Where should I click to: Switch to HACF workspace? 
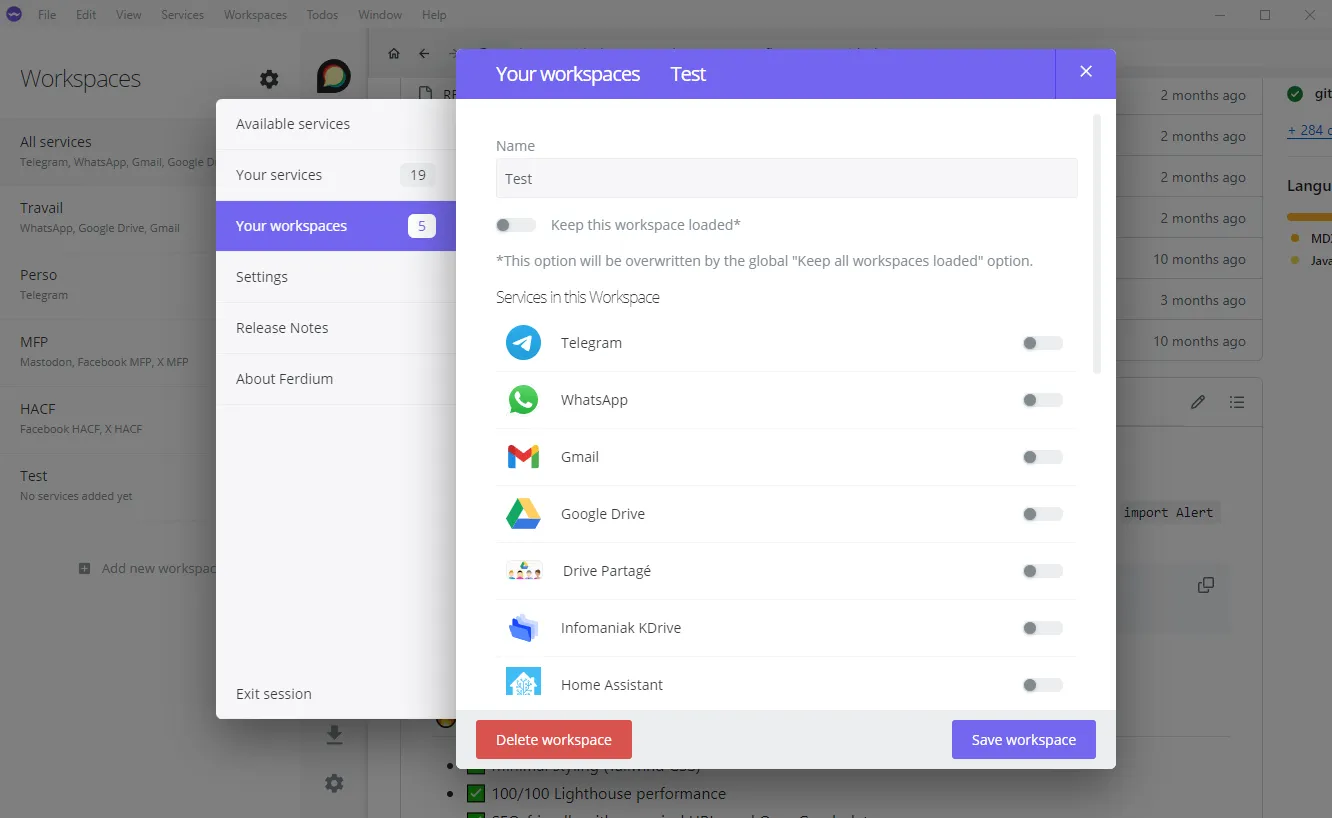click(x=108, y=419)
